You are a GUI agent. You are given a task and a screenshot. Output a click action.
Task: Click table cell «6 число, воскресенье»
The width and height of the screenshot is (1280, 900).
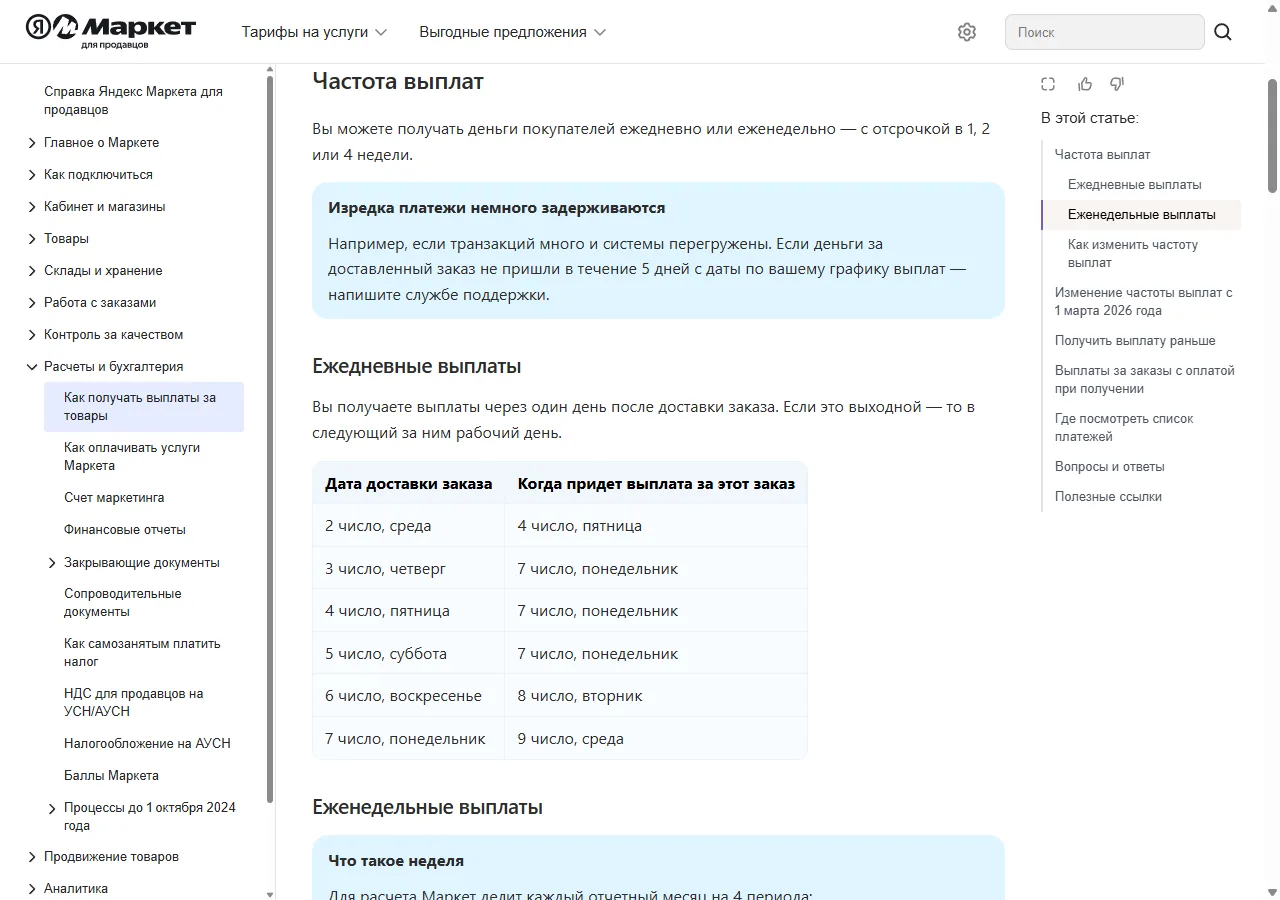408,696
